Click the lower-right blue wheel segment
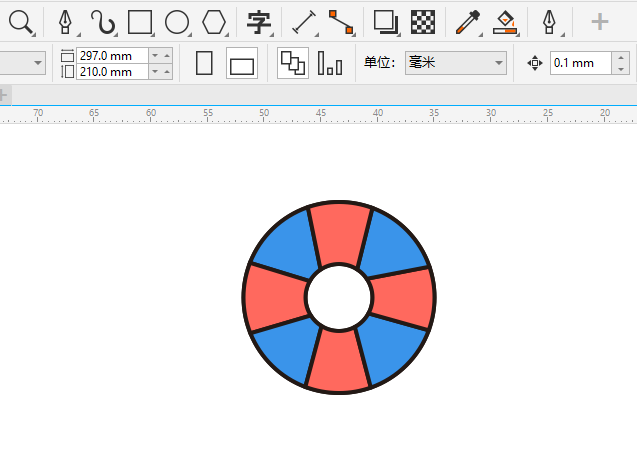 [x=392, y=348]
